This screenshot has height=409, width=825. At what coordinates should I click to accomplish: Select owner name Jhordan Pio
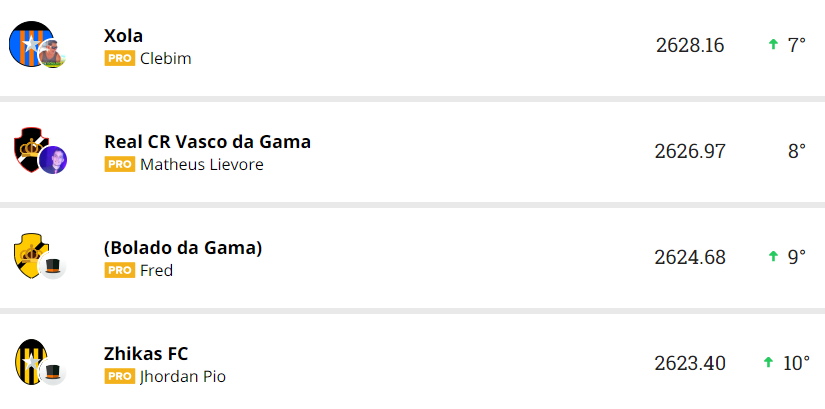pos(183,376)
